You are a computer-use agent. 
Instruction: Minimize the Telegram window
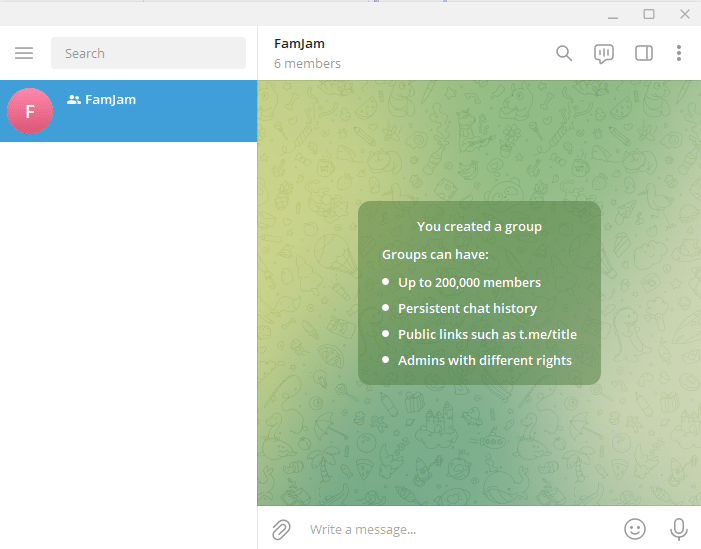[613, 15]
